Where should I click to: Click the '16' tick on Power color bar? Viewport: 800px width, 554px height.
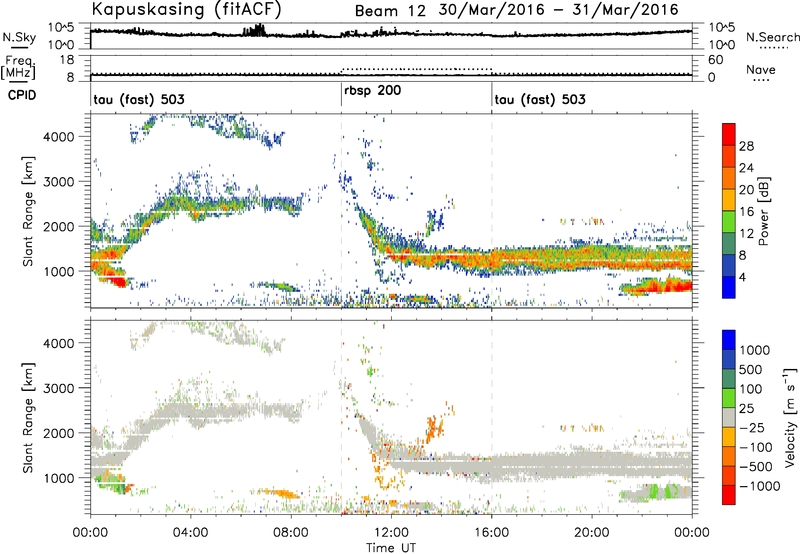pos(746,211)
